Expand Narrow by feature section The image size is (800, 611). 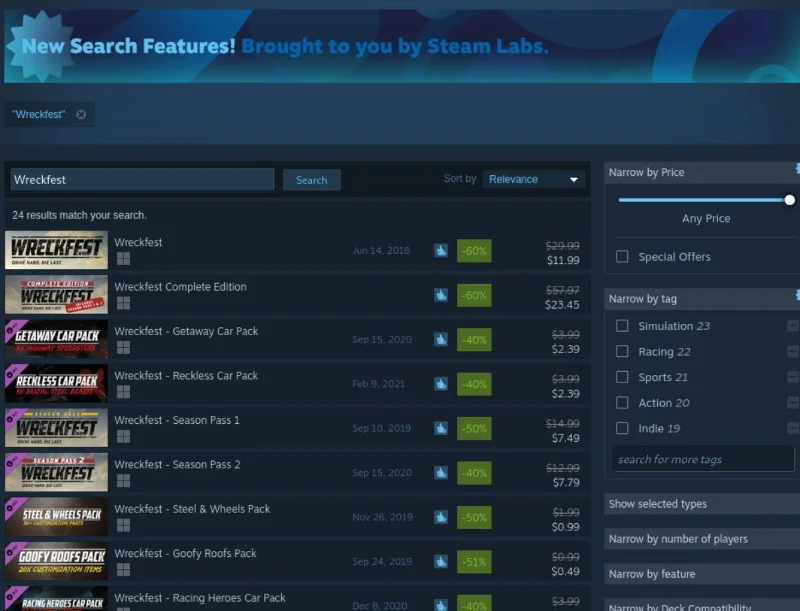702,574
